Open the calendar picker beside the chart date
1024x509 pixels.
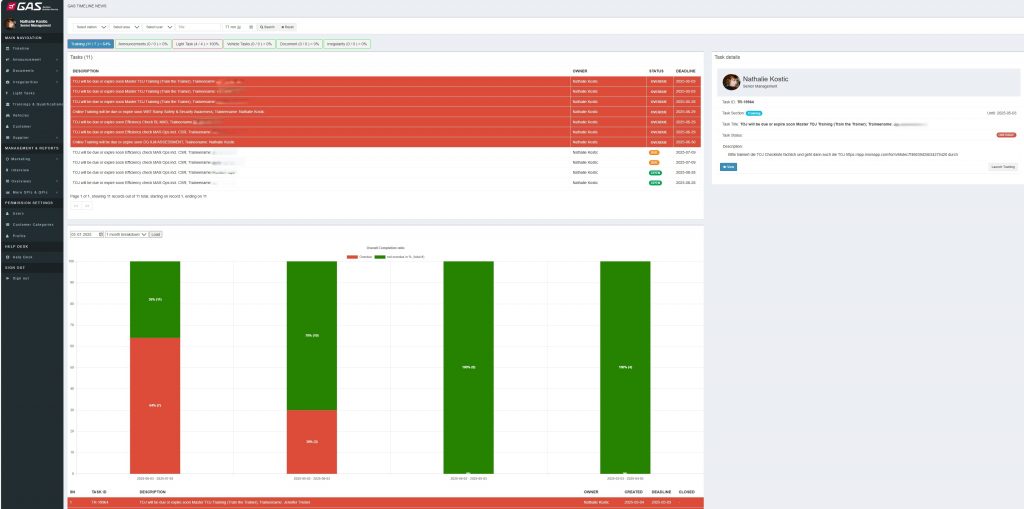(x=100, y=234)
